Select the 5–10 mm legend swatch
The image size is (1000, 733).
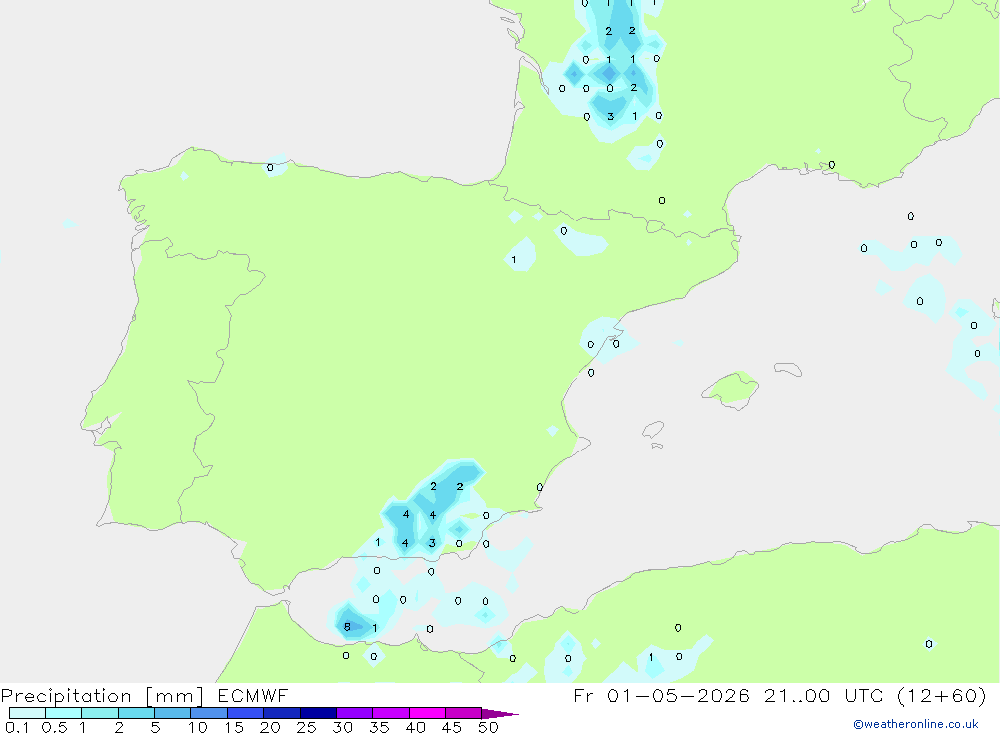pos(173,713)
